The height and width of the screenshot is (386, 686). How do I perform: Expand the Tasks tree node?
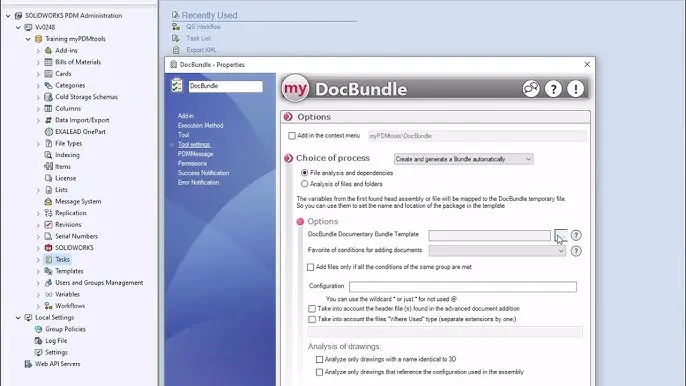38,260
